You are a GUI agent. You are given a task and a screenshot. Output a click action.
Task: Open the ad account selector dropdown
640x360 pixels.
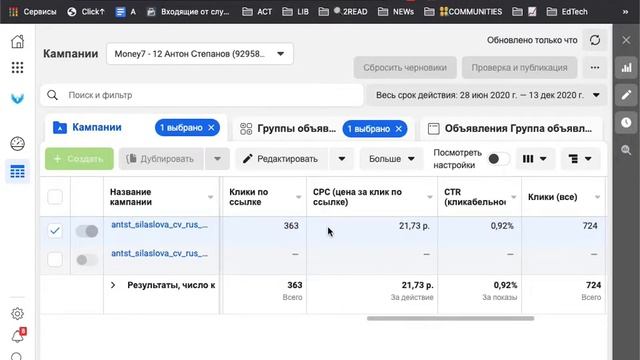pos(200,53)
